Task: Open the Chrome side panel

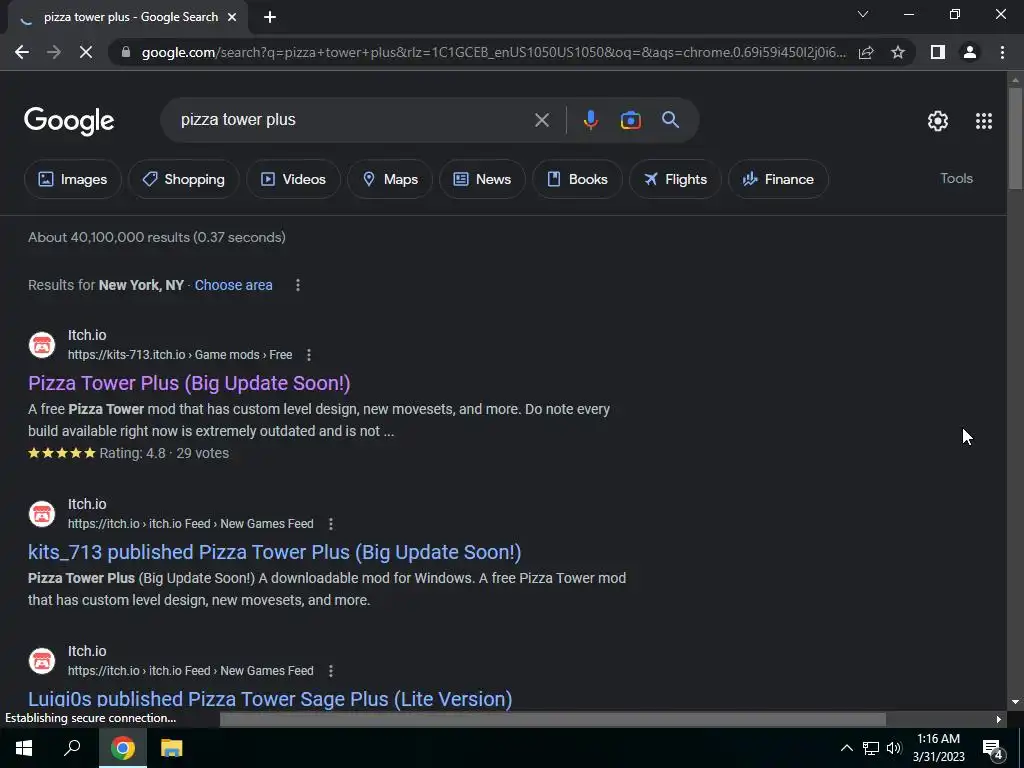Action: point(938,52)
